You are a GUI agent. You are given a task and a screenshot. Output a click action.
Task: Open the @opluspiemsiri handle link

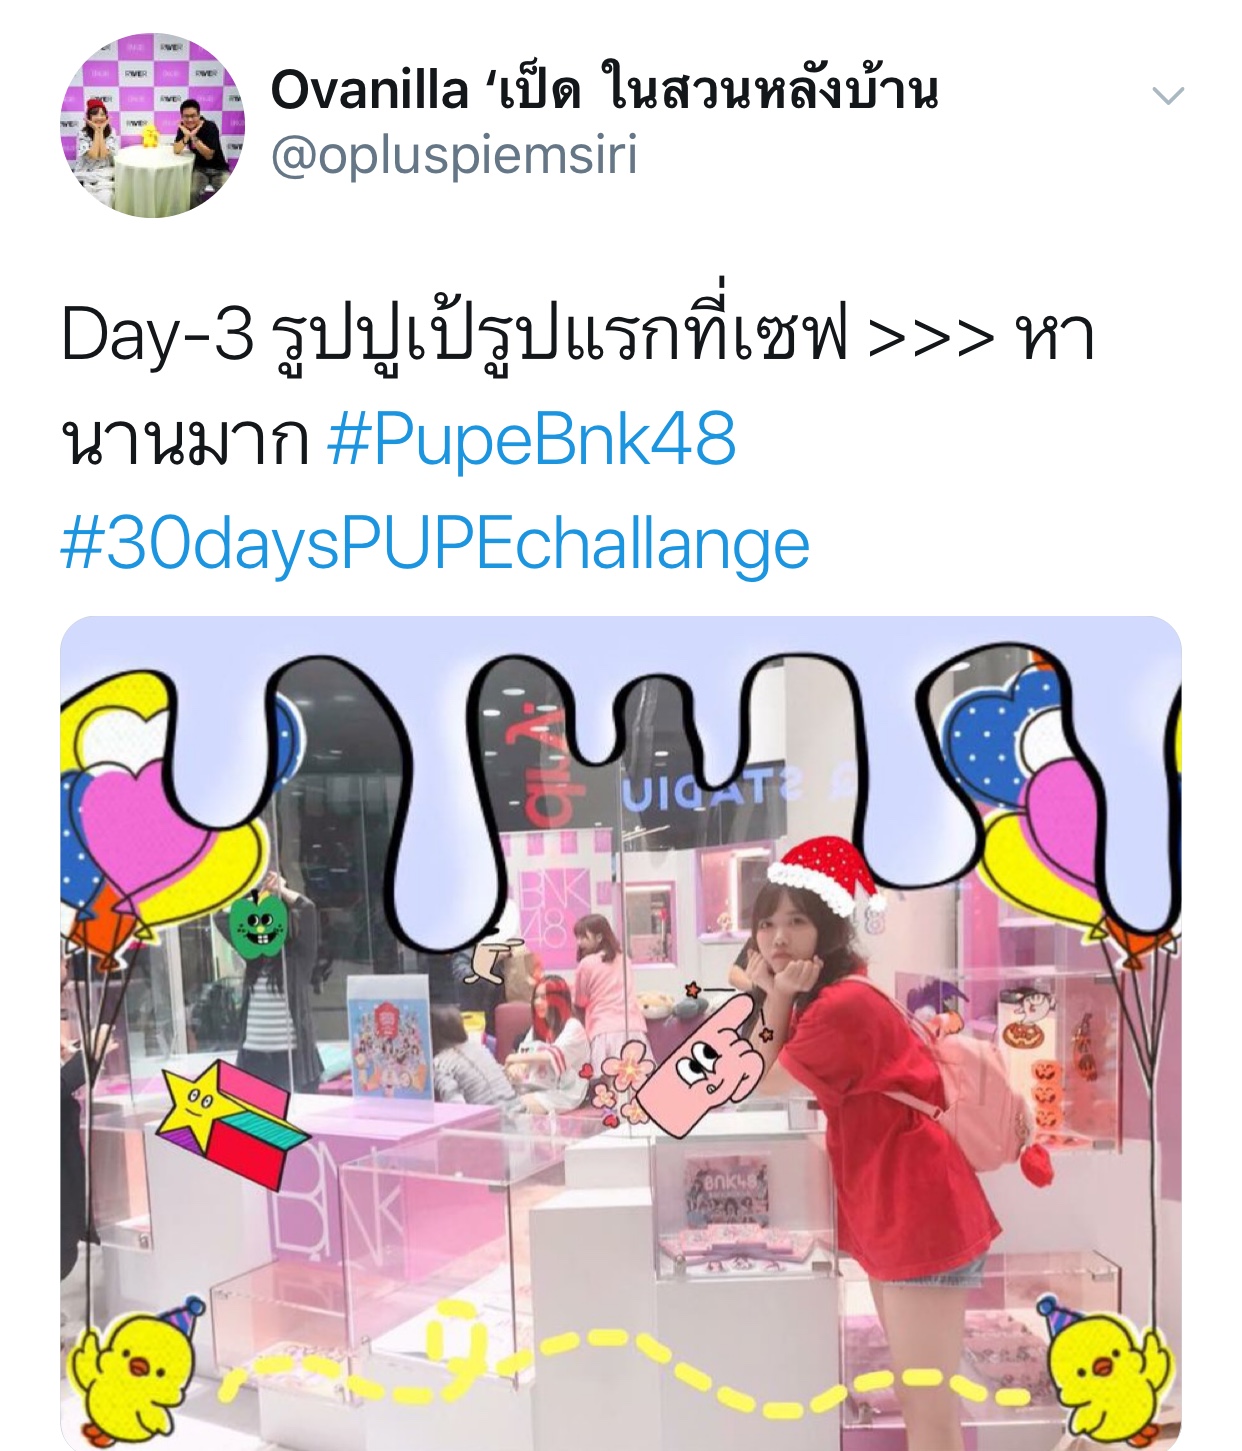(x=454, y=157)
